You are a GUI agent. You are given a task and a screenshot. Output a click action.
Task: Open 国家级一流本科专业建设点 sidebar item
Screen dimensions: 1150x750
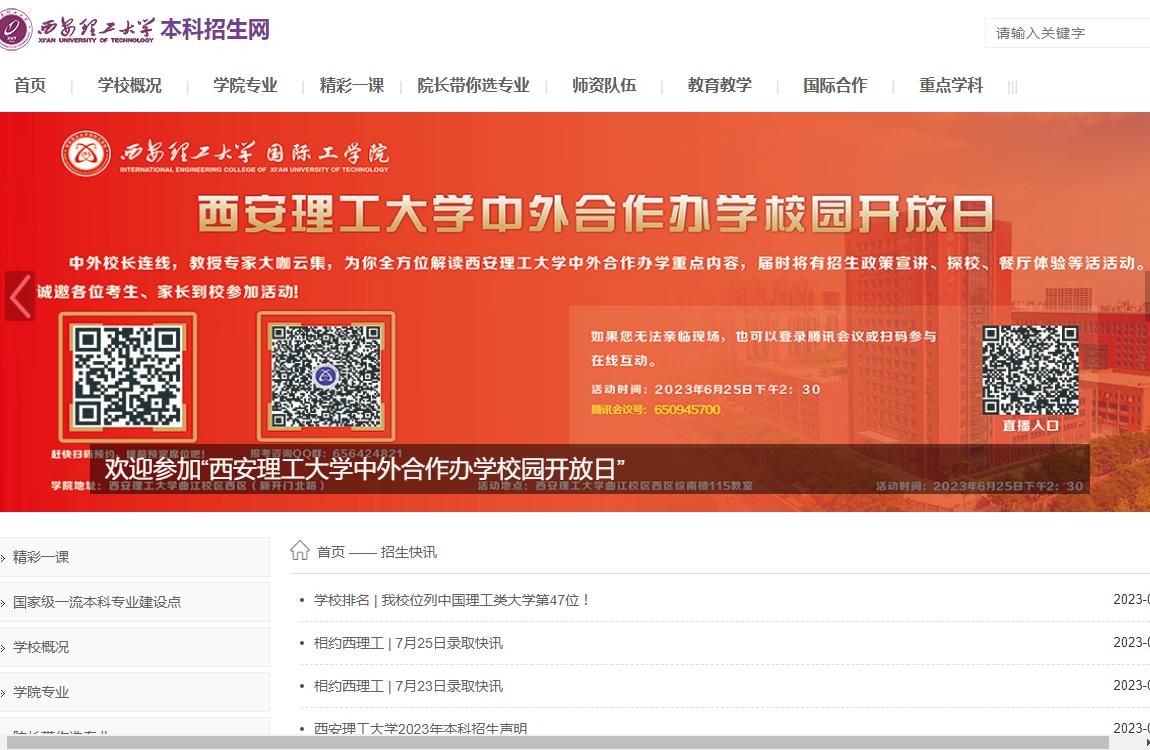point(135,602)
